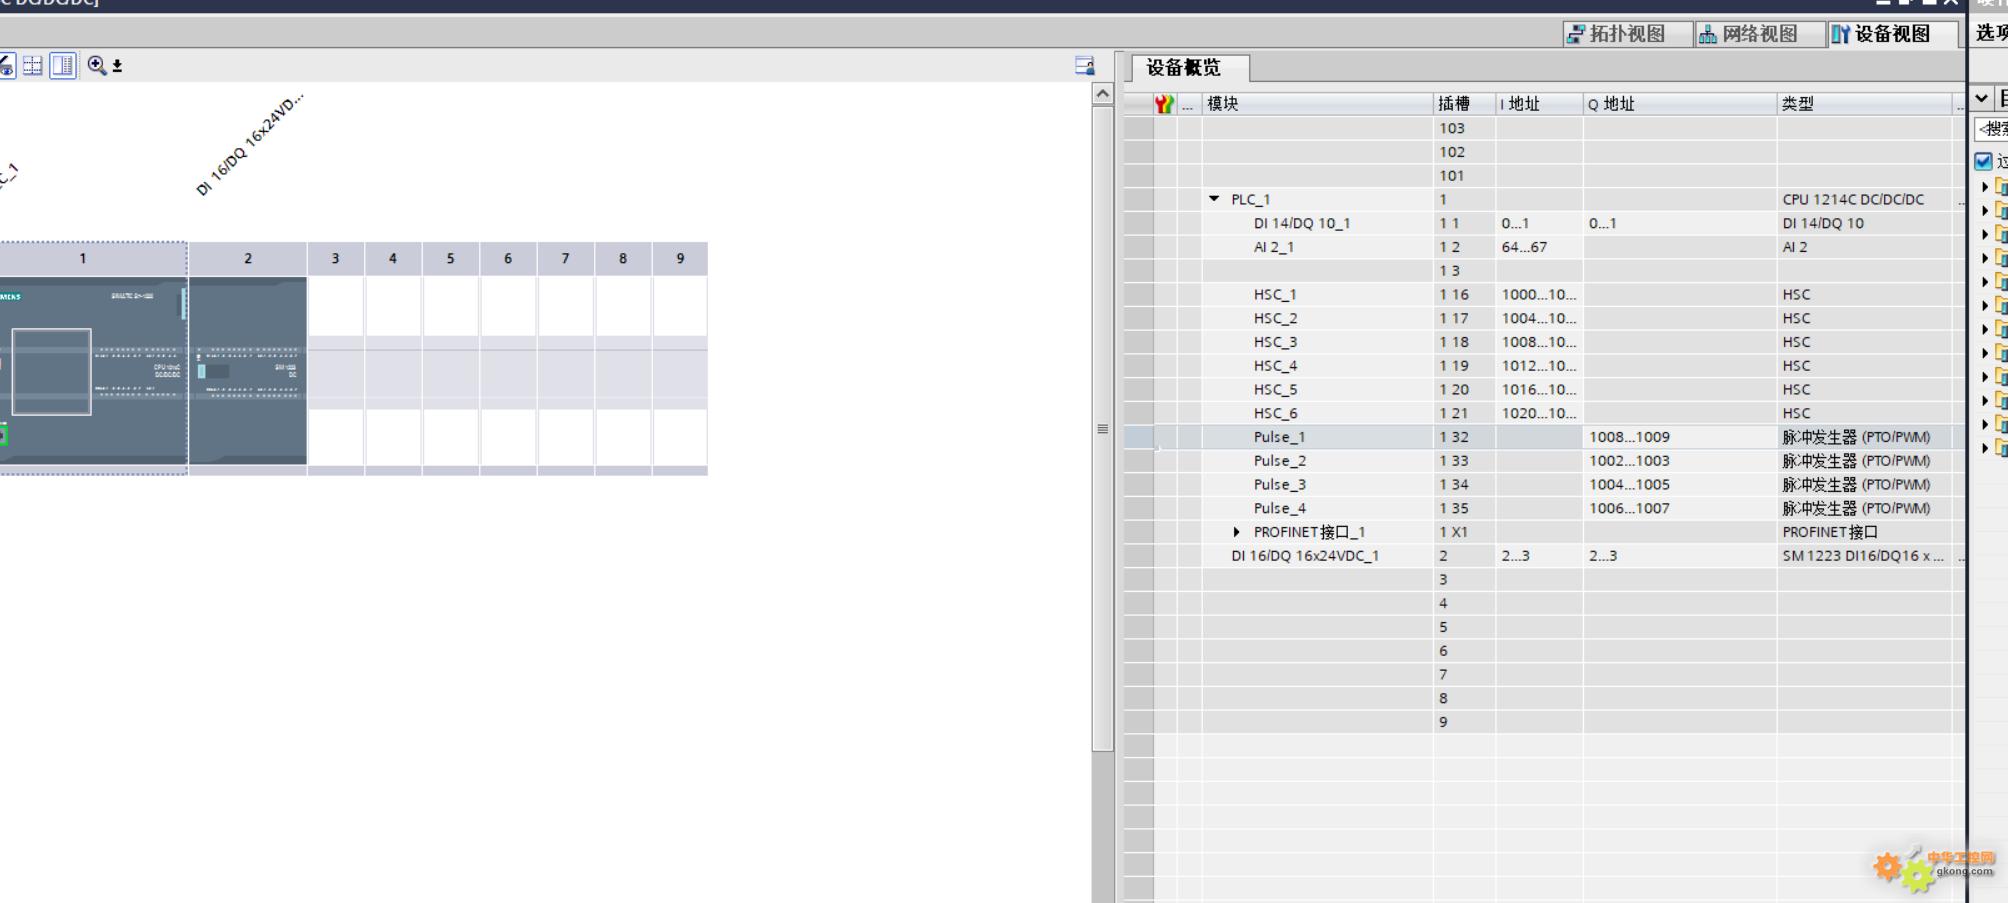Select the PLC_1 row
The height and width of the screenshot is (903, 2008).
1544,199
